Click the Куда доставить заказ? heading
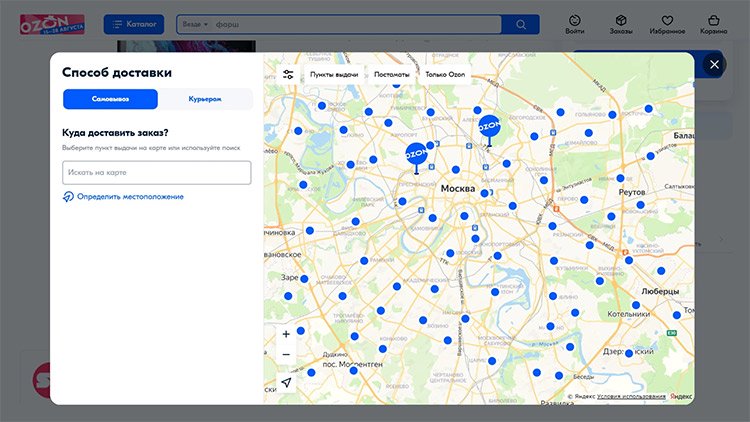Screen dimensions: 750x422 tap(115, 133)
